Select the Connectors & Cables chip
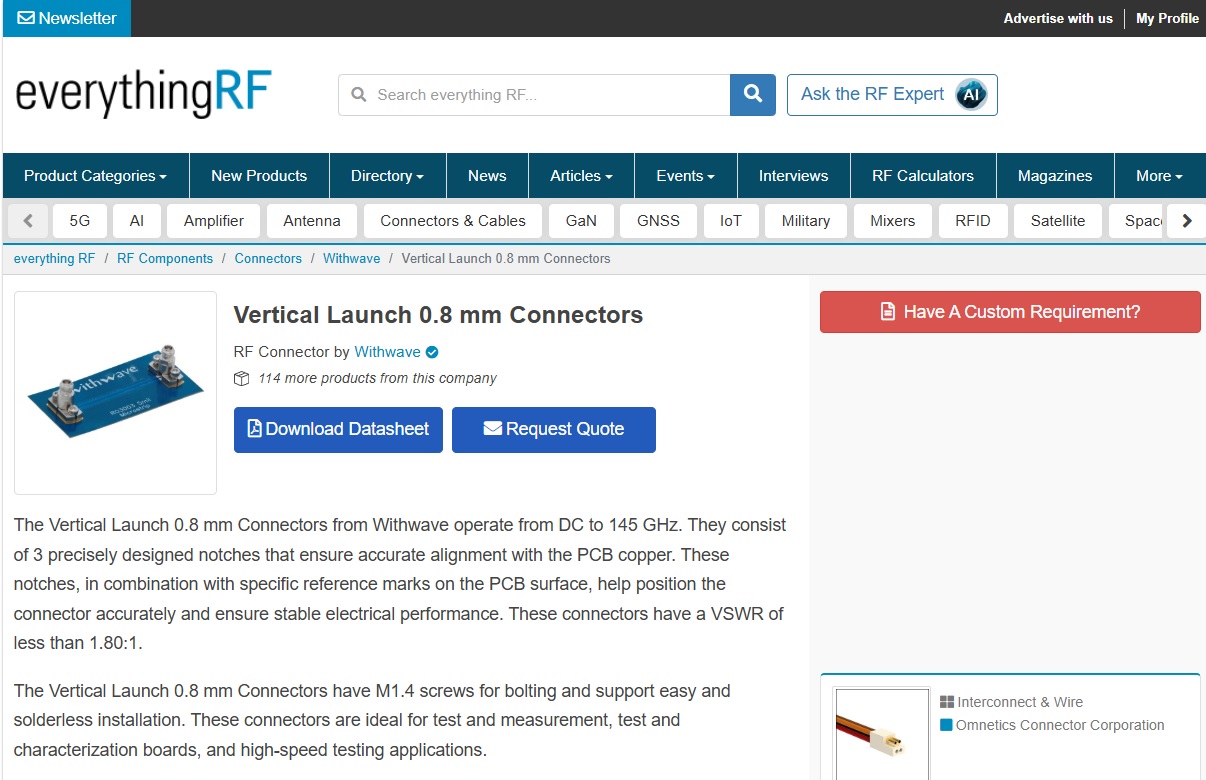The width and height of the screenshot is (1206, 780). coord(453,221)
